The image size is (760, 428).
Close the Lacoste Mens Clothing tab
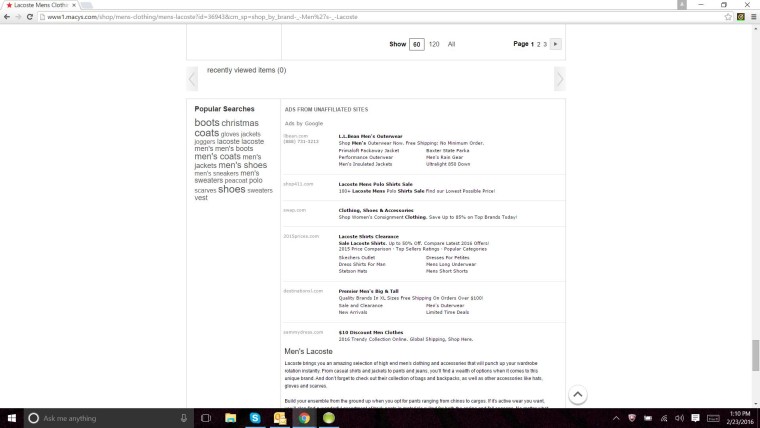(x=74, y=5)
